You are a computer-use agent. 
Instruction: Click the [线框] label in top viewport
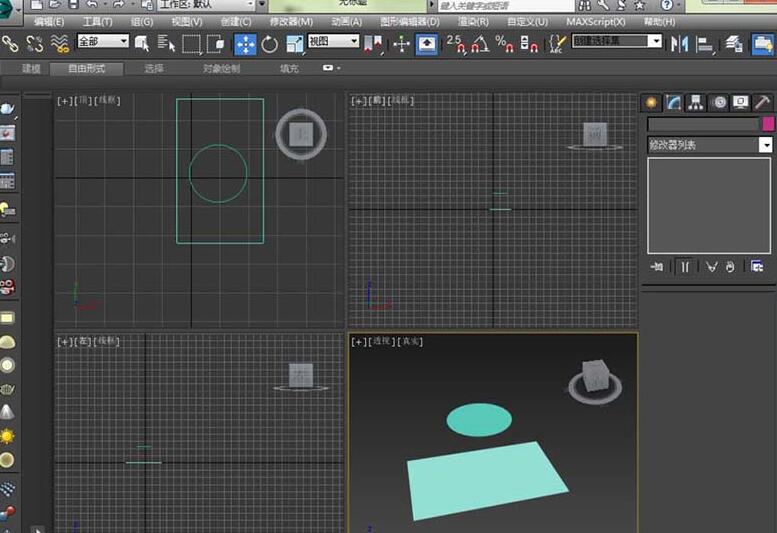pos(105,101)
